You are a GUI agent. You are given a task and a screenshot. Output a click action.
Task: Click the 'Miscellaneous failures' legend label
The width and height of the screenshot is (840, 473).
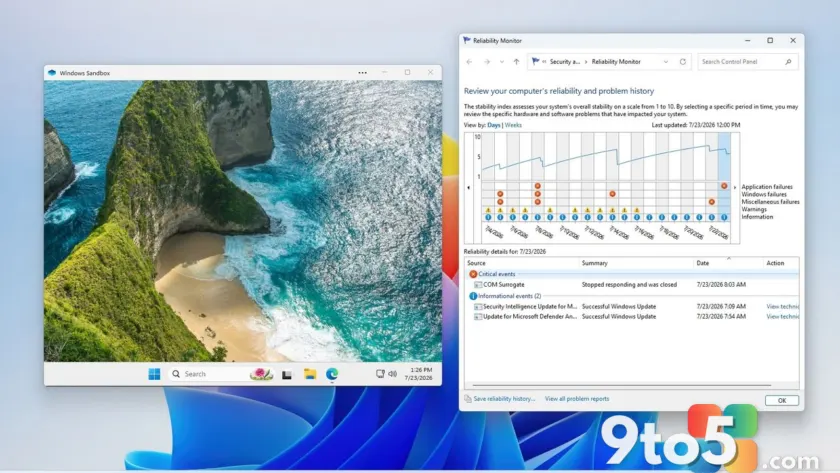(x=770, y=201)
